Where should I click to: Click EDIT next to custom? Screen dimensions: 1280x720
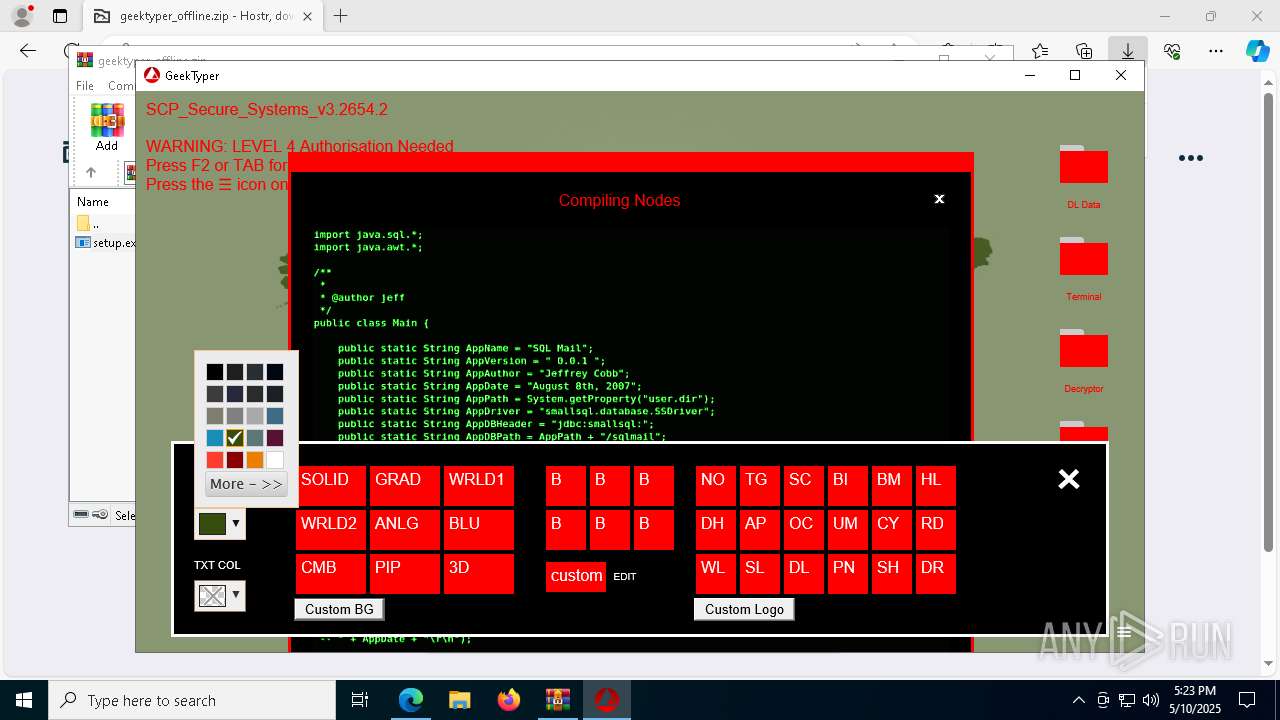tap(625, 577)
